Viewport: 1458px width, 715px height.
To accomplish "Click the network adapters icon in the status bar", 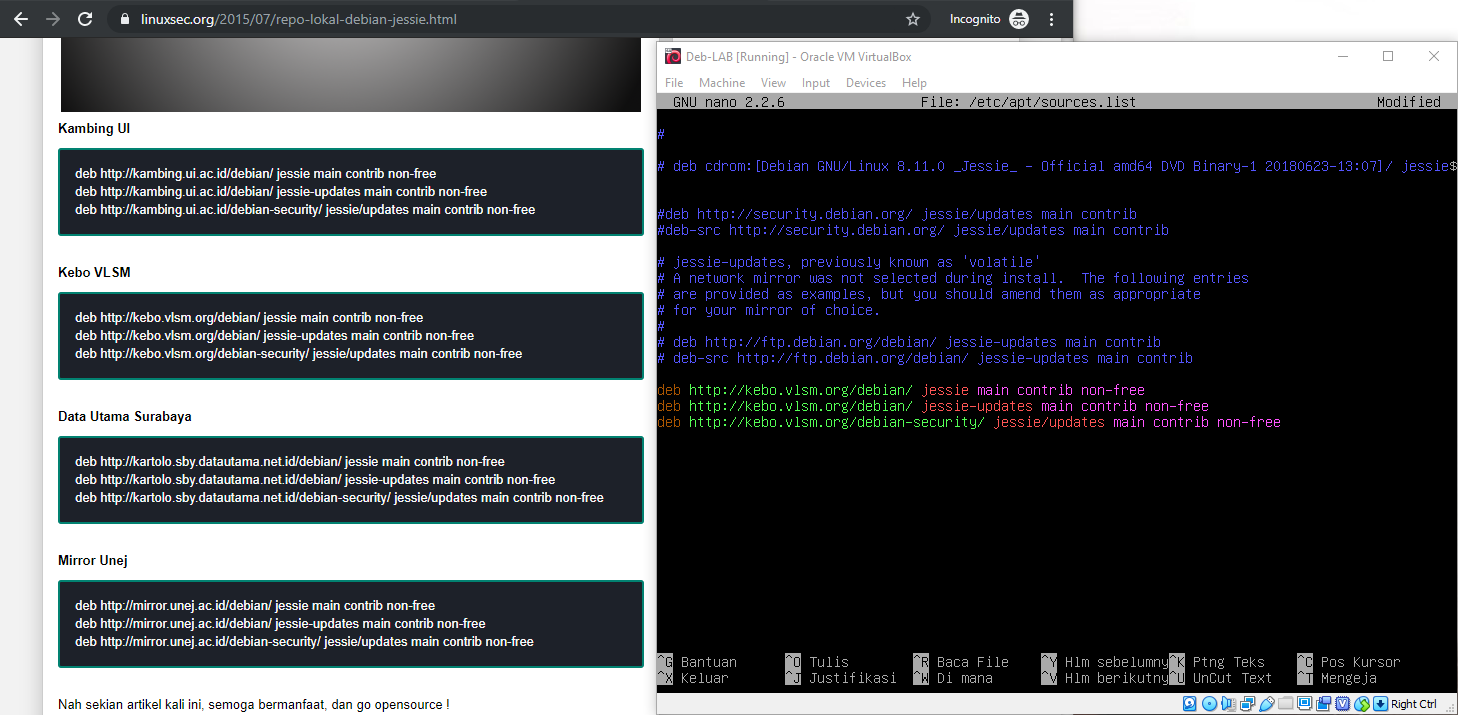I will click(x=1247, y=703).
